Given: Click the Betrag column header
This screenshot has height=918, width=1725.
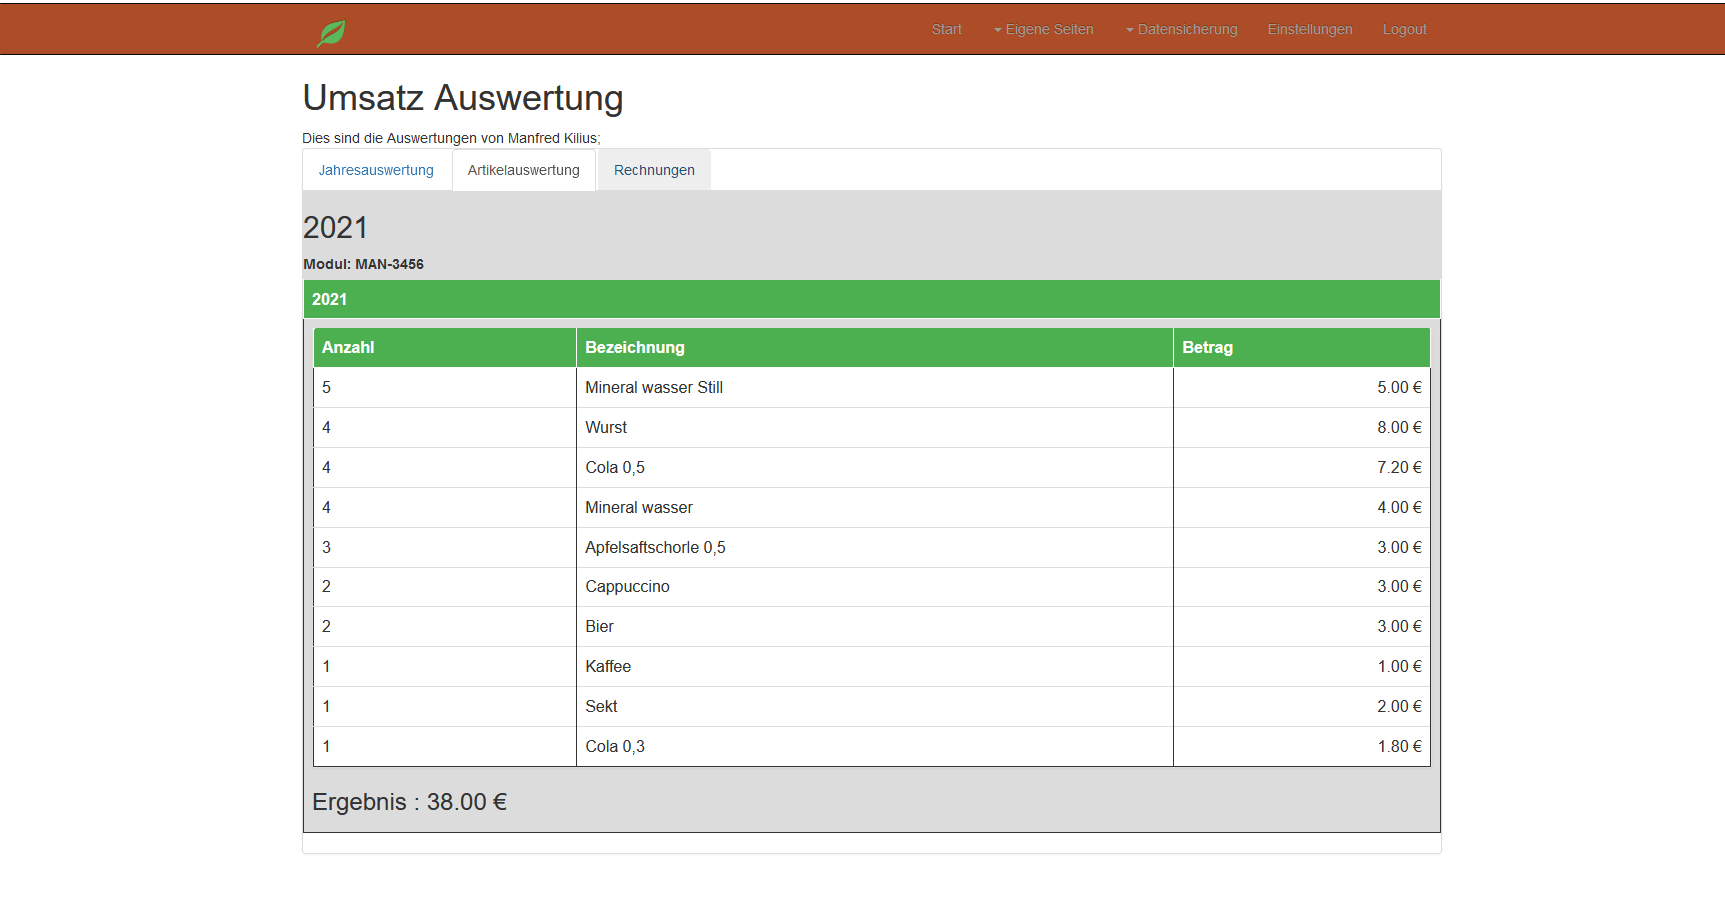Looking at the screenshot, I should pyautogui.click(x=1207, y=347).
